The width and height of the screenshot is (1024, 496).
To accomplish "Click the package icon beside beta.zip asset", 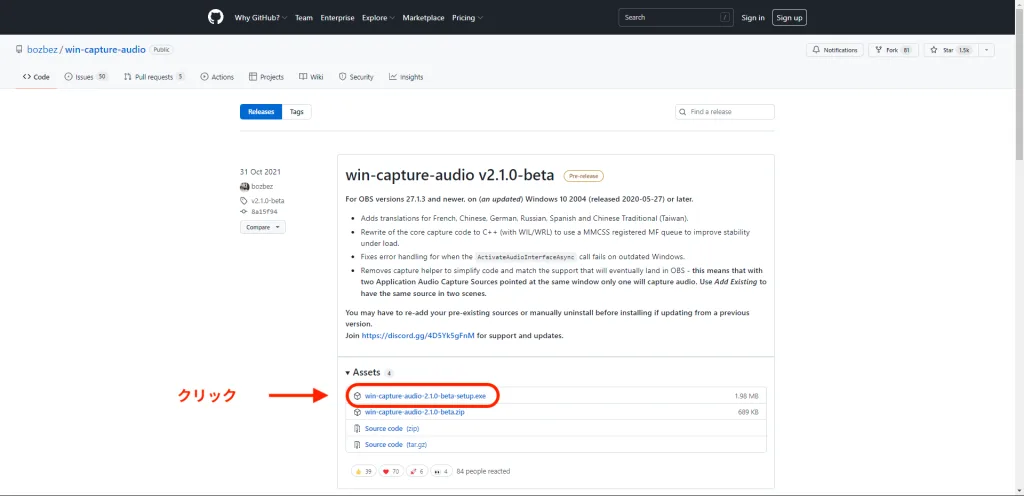I will pos(357,412).
